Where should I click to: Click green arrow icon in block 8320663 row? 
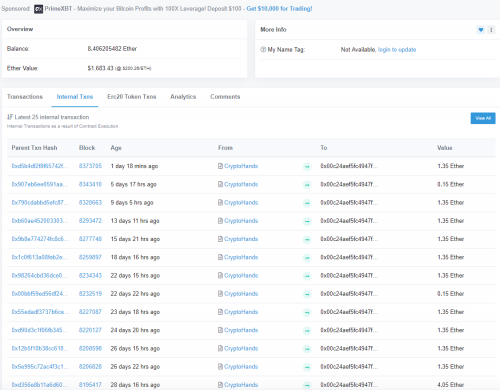click(x=307, y=203)
